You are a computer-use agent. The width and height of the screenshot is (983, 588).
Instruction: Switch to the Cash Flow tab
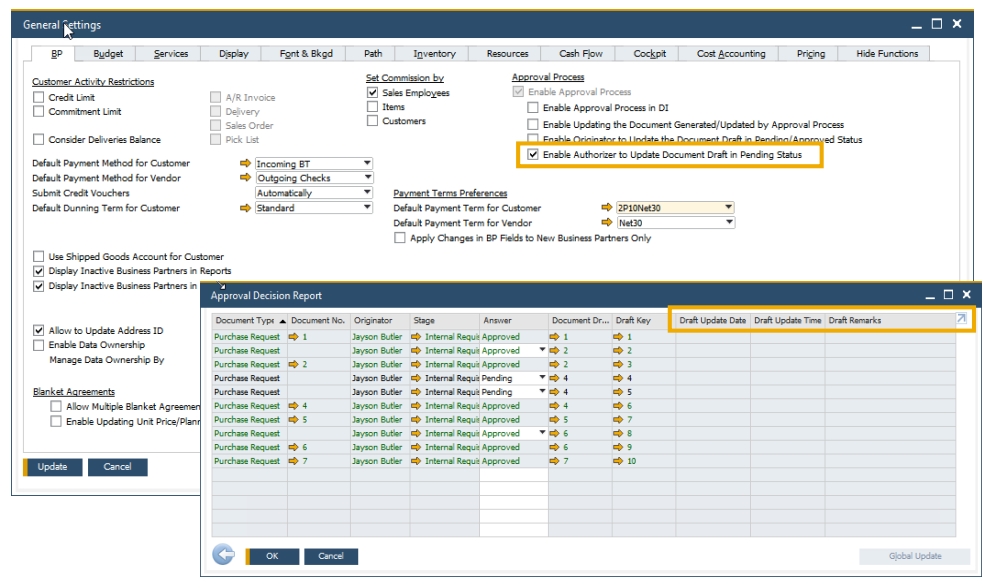pos(581,54)
